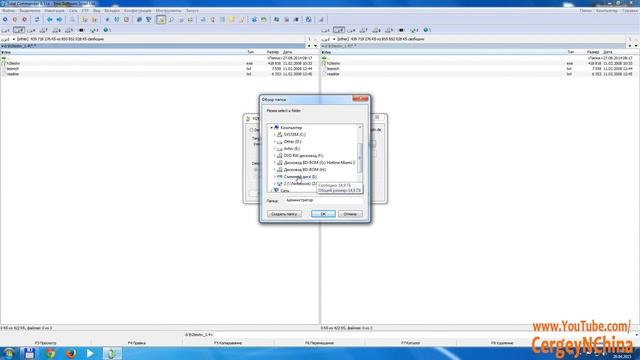
Task: Click F7 Каталог button
Action: [x=411, y=343]
